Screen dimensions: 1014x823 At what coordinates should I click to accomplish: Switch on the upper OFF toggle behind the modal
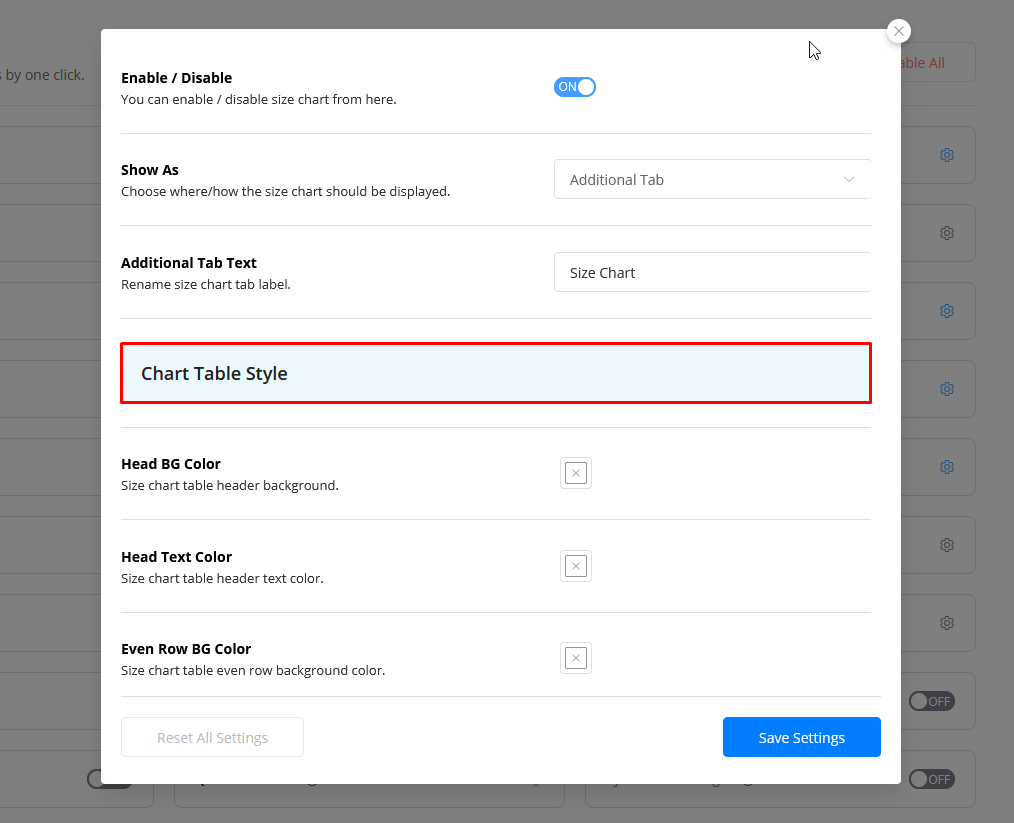(x=931, y=701)
